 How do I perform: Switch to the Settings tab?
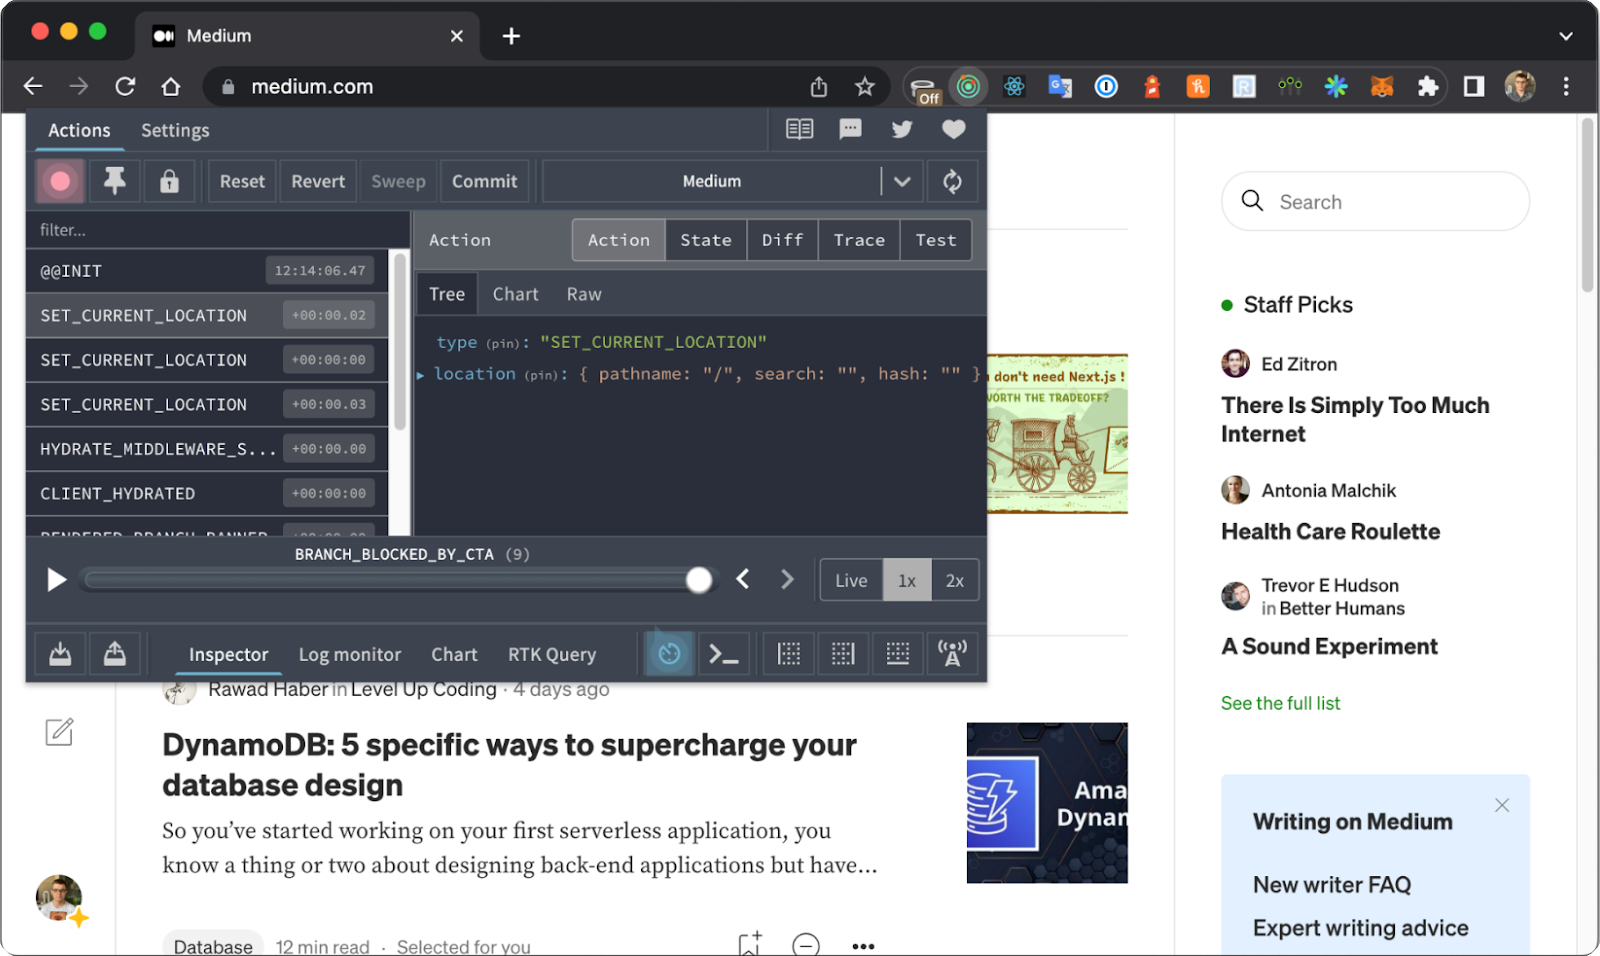(x=174, y=130)
